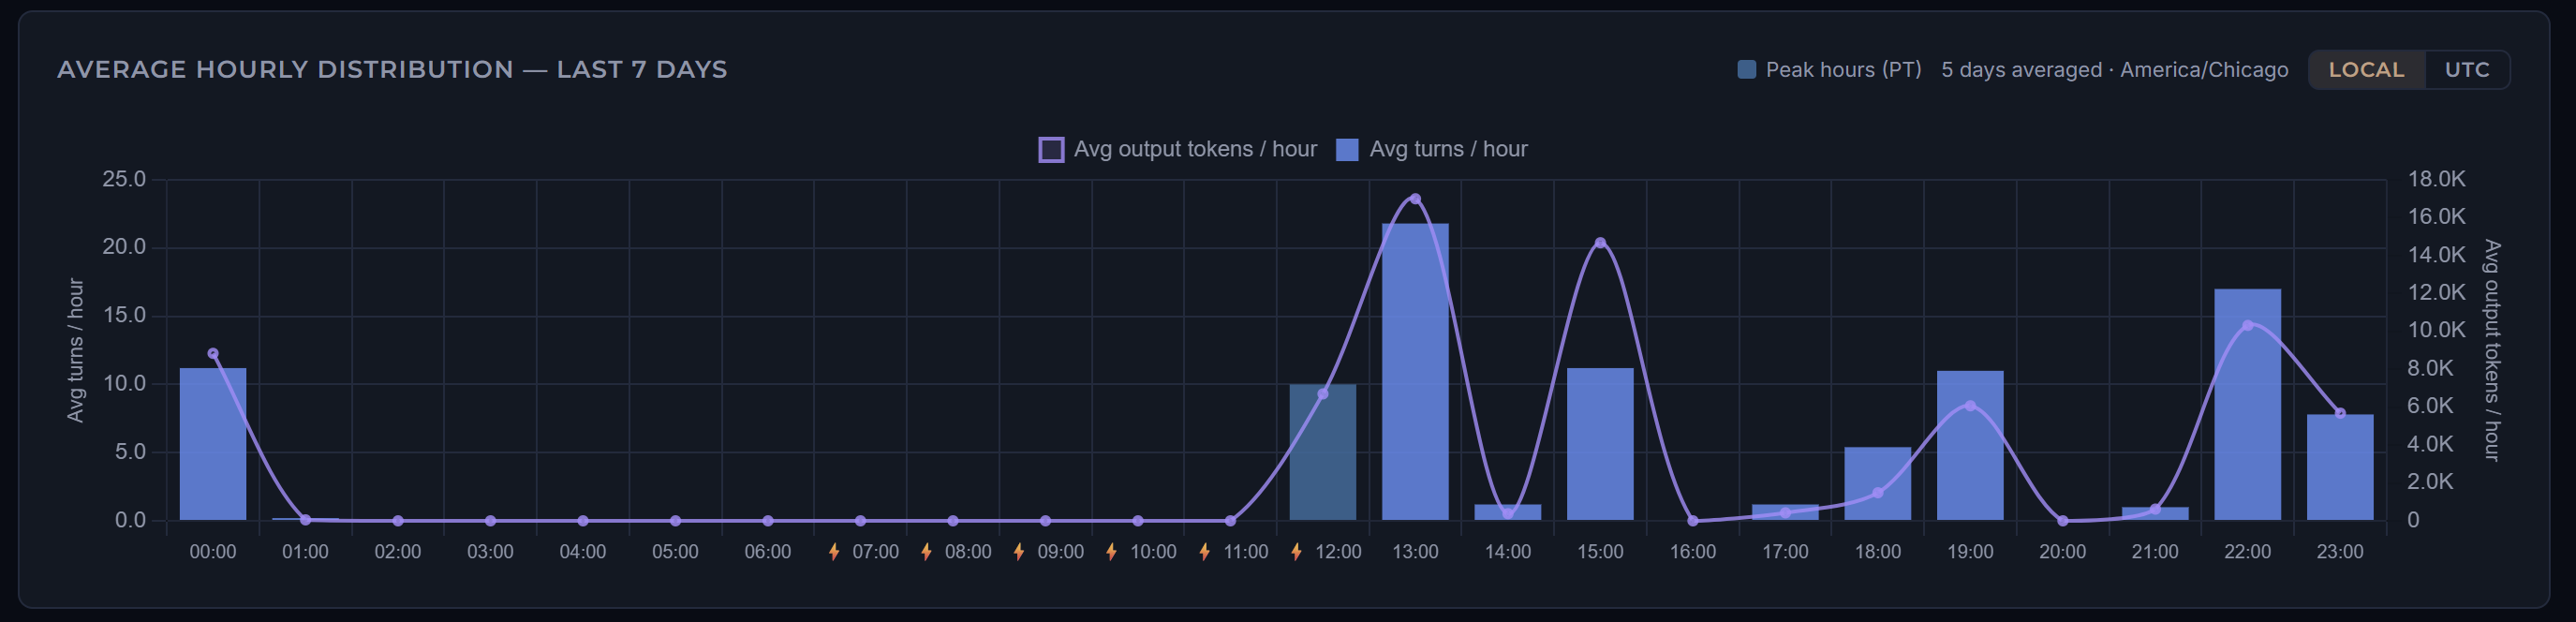Click the output tokens point at 00:00
The width and height of the screenshot is (2576, 622).
tap(213, 354)
